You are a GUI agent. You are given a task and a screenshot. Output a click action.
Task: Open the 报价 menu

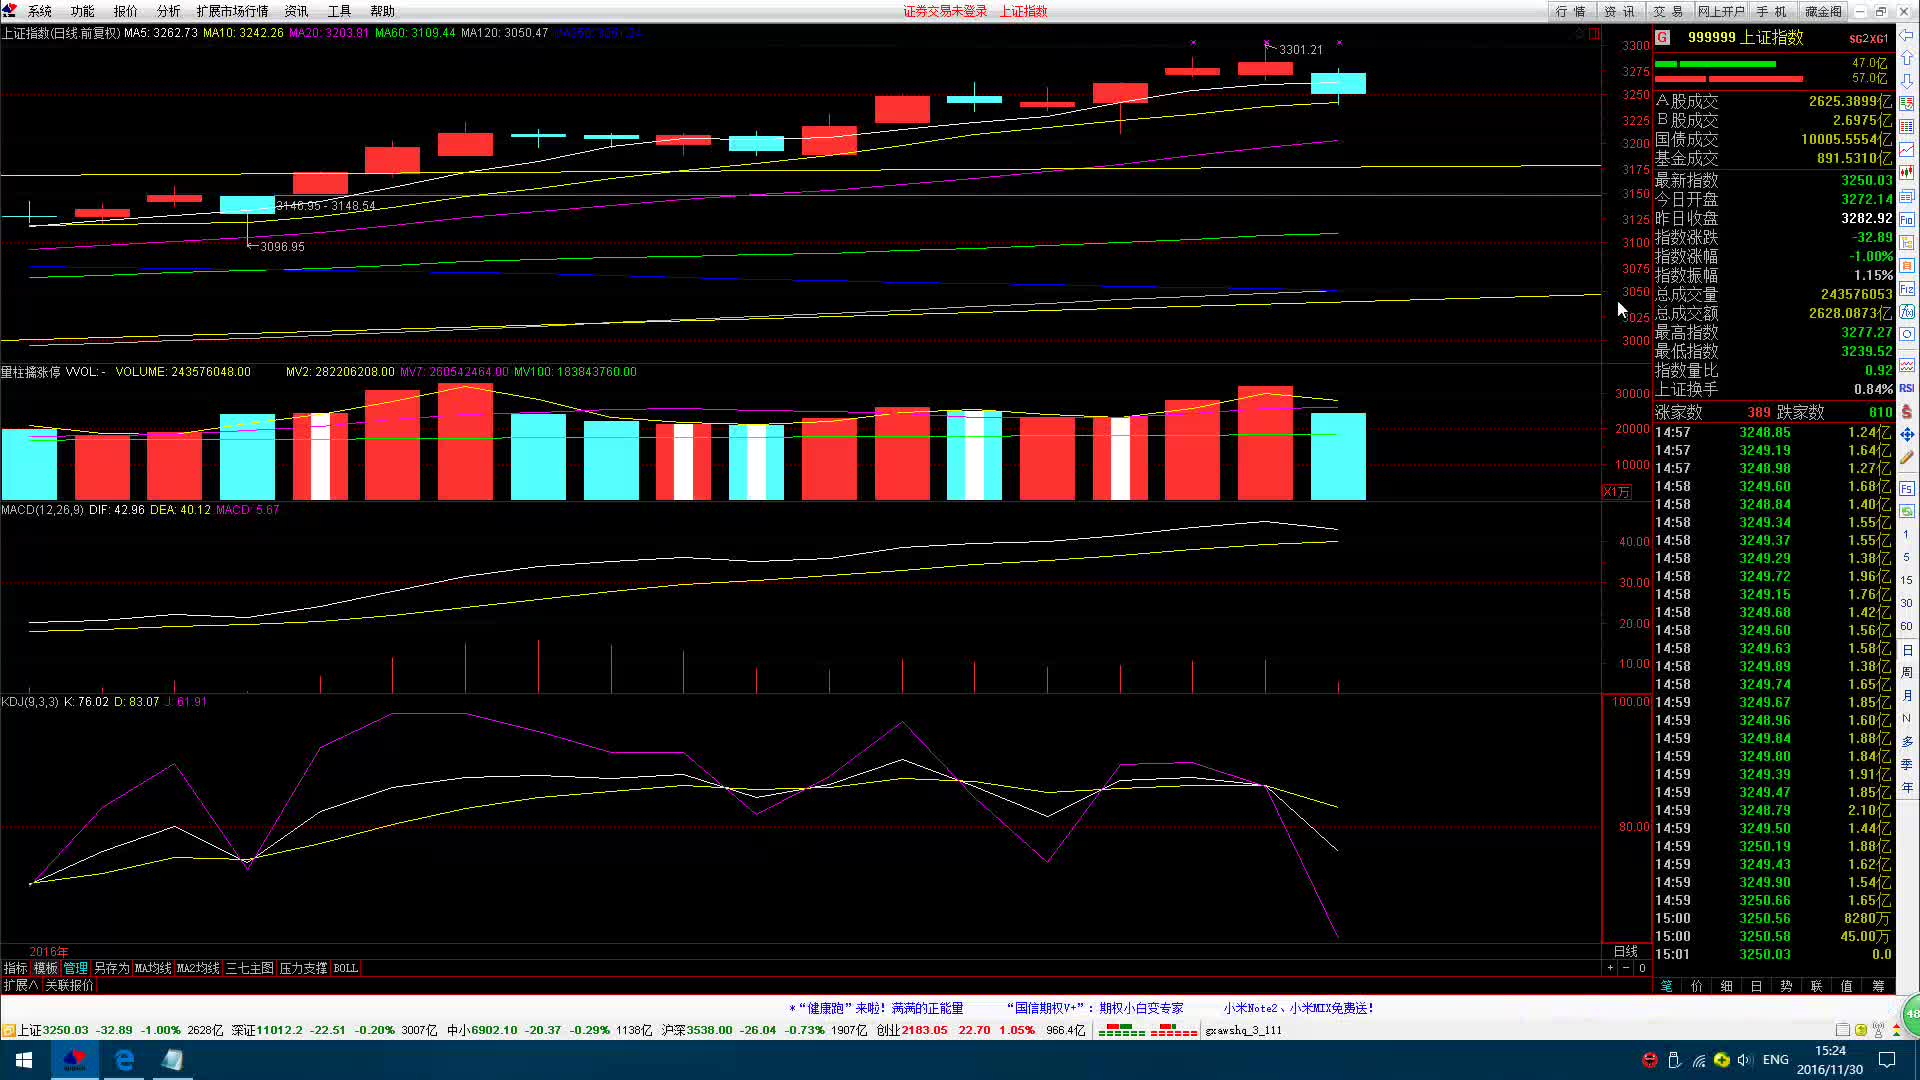(126, 11)
